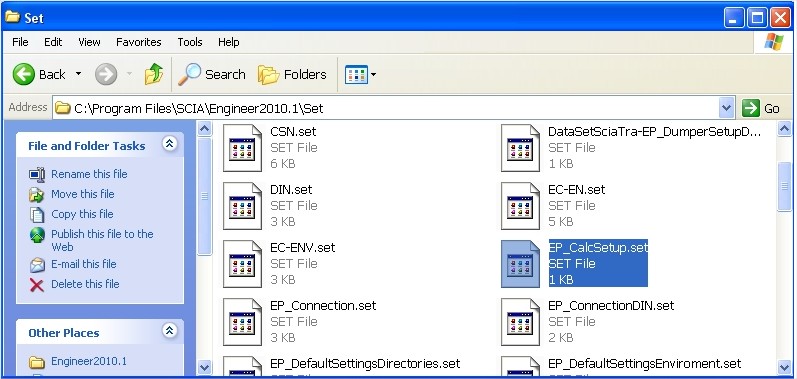Click the Go button
The width and height of the screenshot is (797, 379).
761,108
